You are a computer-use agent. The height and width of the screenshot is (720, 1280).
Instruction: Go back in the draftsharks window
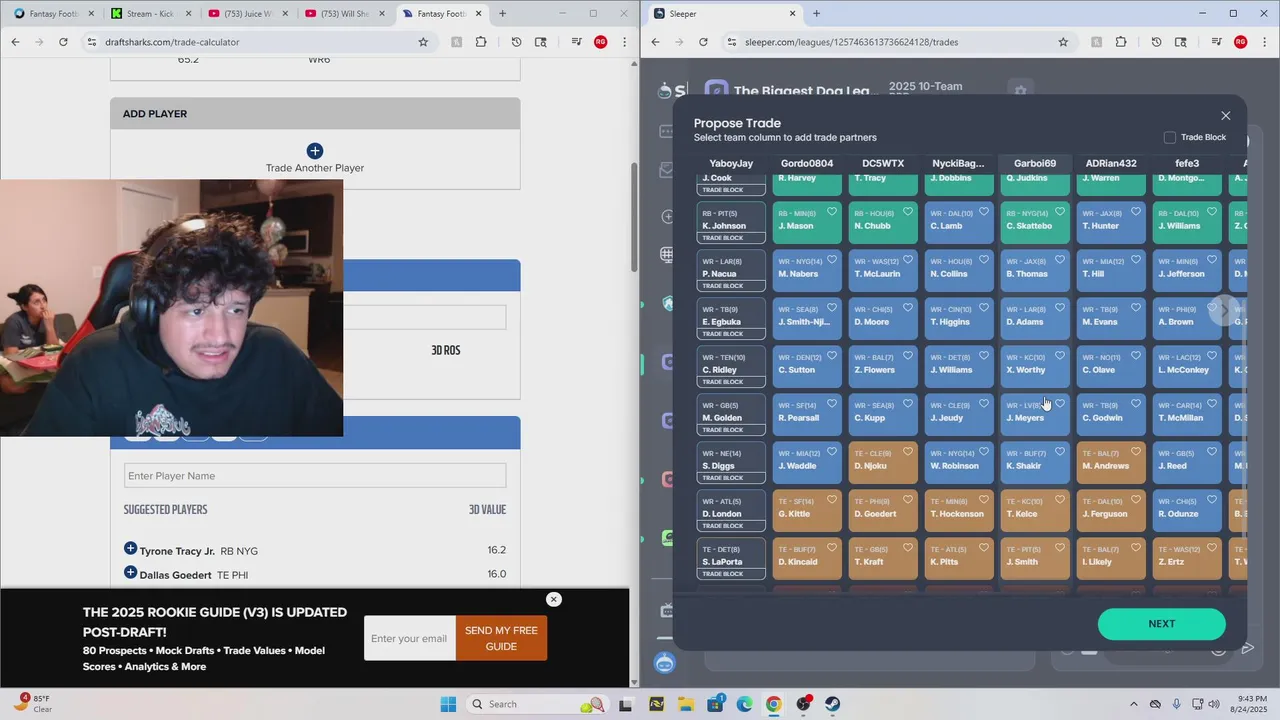[x=15, y=42]
